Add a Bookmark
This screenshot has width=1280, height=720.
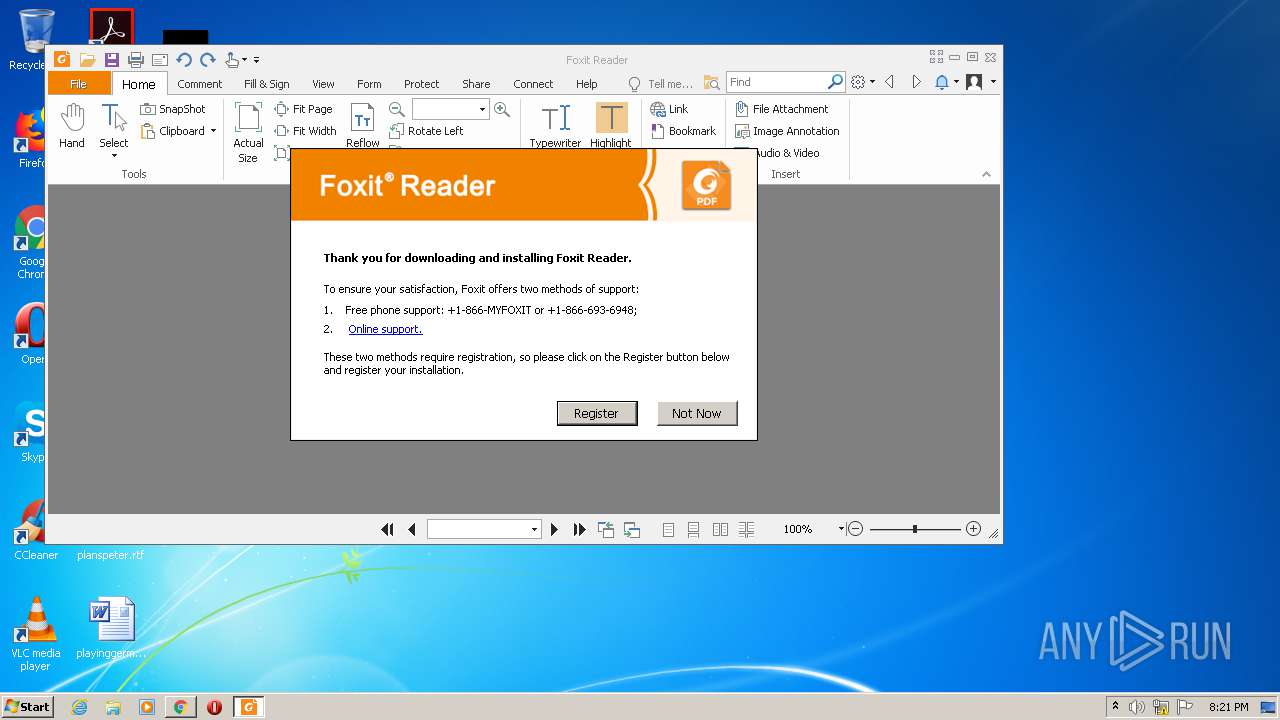[x=684, y=131]
